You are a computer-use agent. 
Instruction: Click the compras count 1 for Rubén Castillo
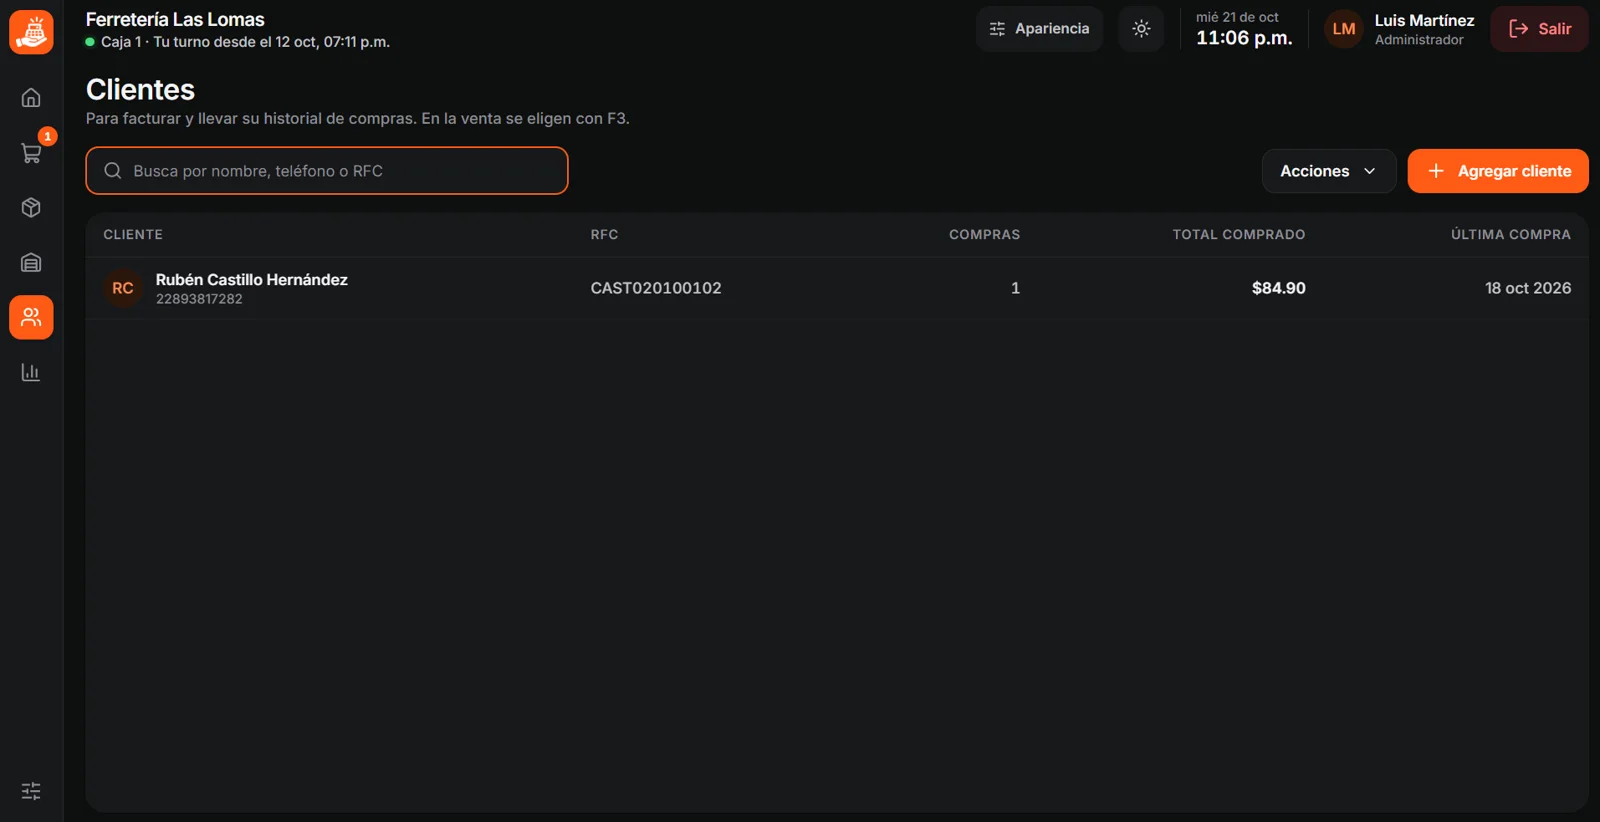point(1015,288)
